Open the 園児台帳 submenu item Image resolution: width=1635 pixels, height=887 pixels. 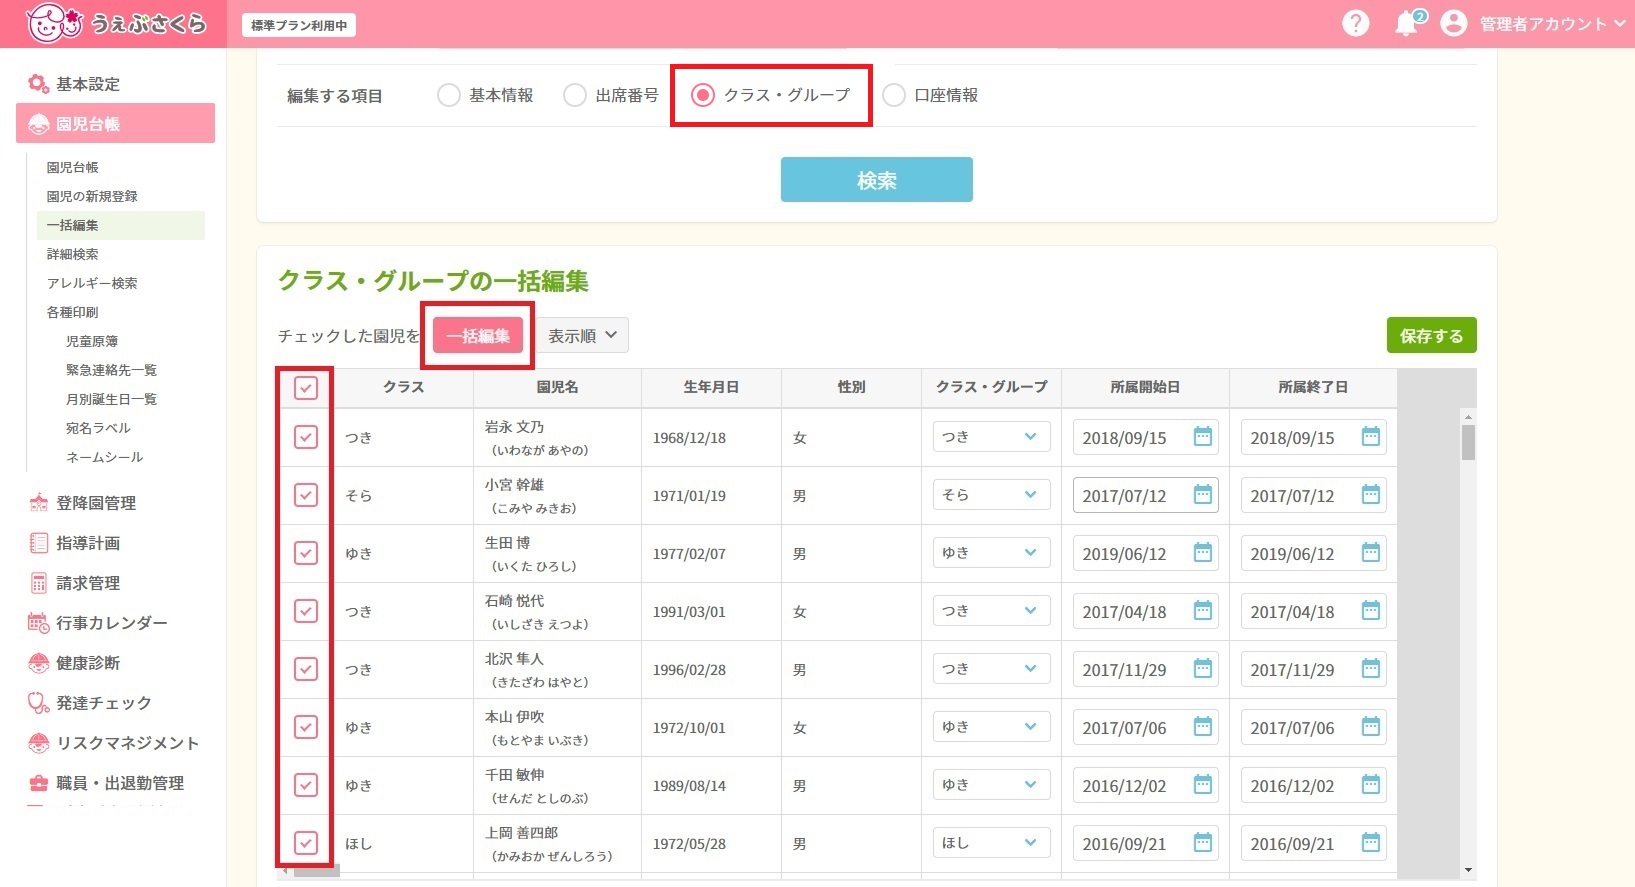(x=72, y=167)
